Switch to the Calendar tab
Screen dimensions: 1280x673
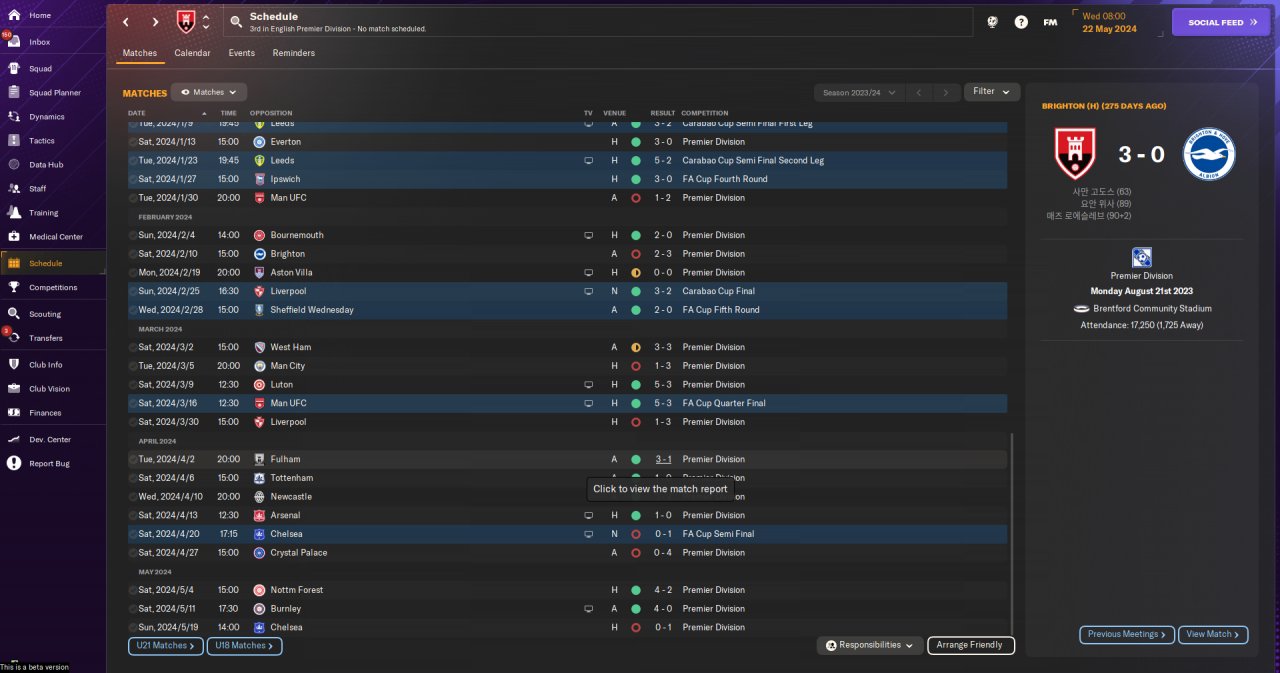192,53
